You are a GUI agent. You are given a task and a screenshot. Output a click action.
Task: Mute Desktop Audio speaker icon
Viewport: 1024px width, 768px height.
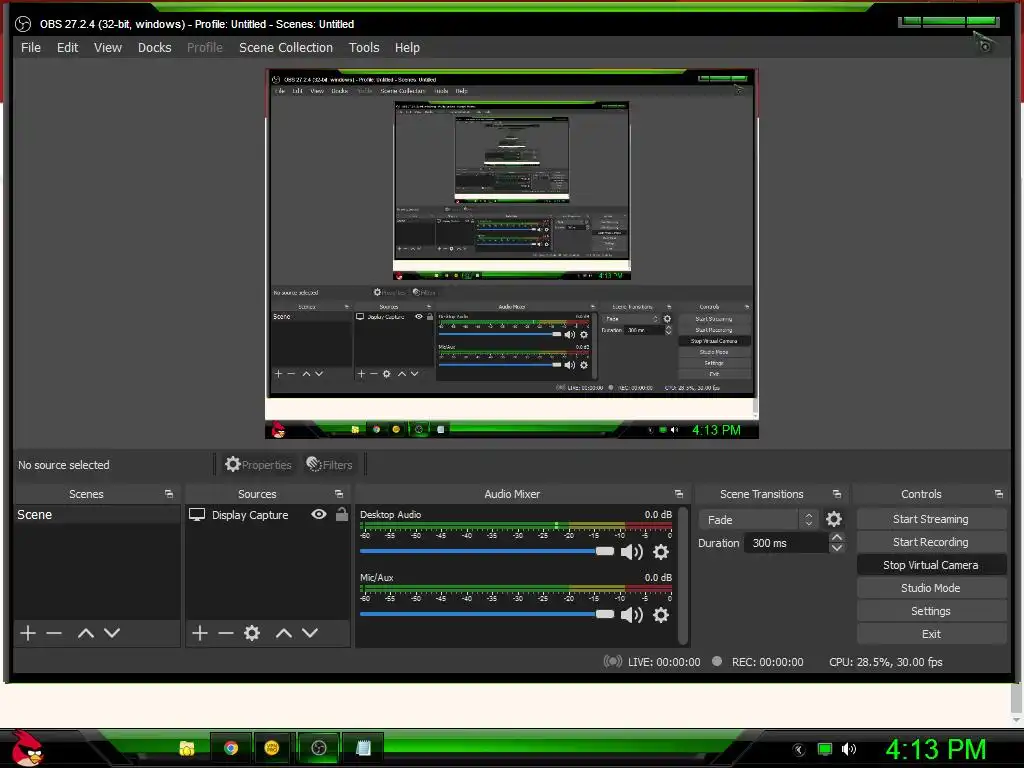pyautogui.click(x=632, y=552)
